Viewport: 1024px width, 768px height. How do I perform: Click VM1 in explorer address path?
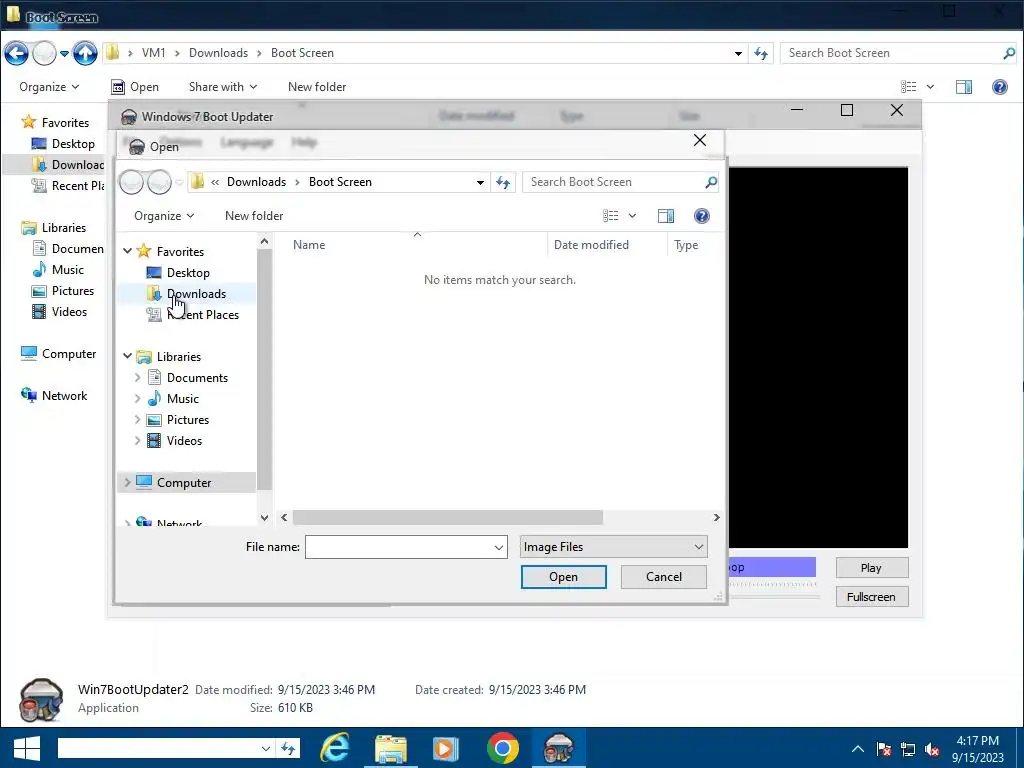click(153, 53)
